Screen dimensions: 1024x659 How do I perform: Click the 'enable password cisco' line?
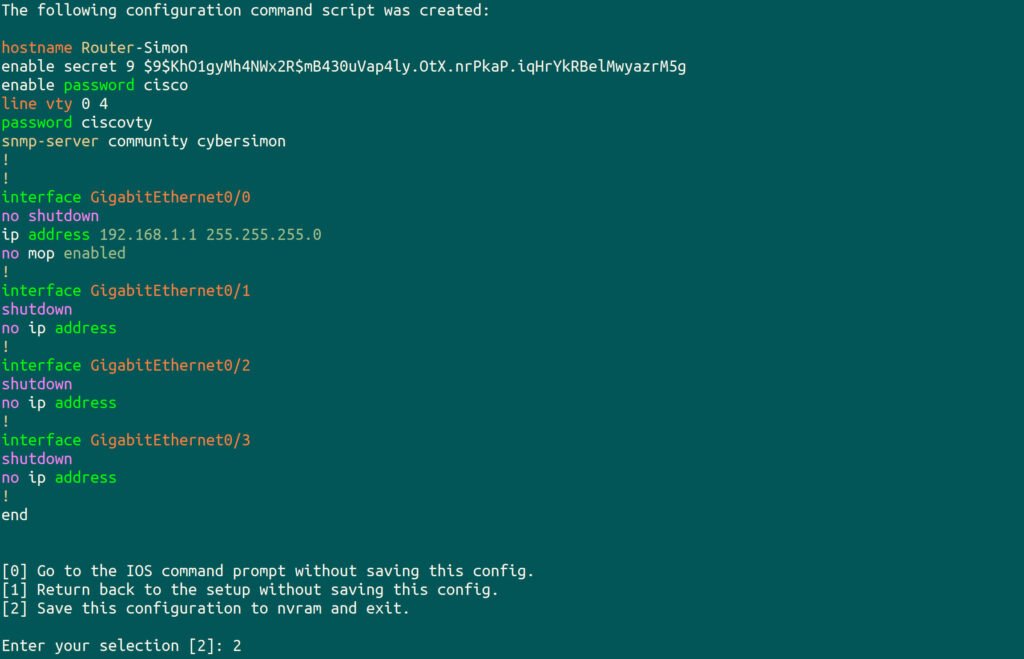(94, 85)
